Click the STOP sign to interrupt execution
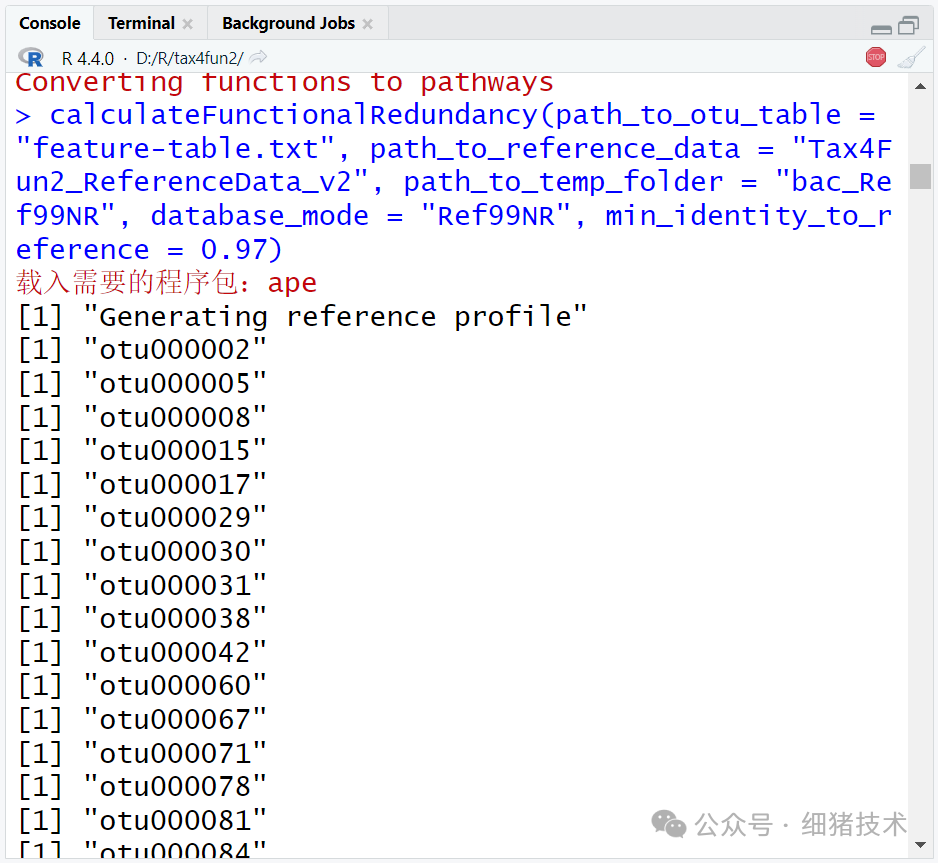The image size is (938, 863). coord(875,57)
